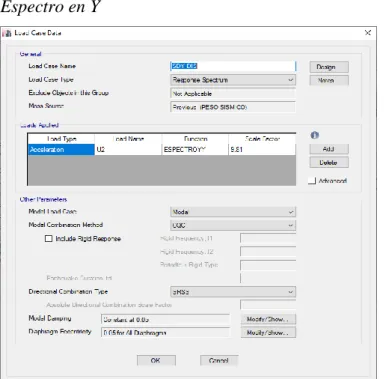Click the Load Name column header
Image resolution: width=386 pixels, height=379 pixels.
pos(128,139)
